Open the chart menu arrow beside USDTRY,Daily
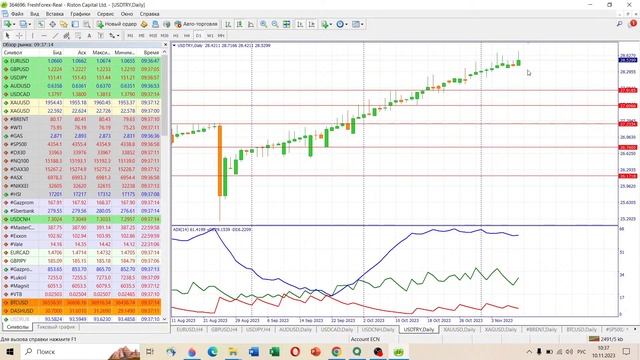Screen dimensions: 640x360 pyautogui.click(x=174, y=45)
